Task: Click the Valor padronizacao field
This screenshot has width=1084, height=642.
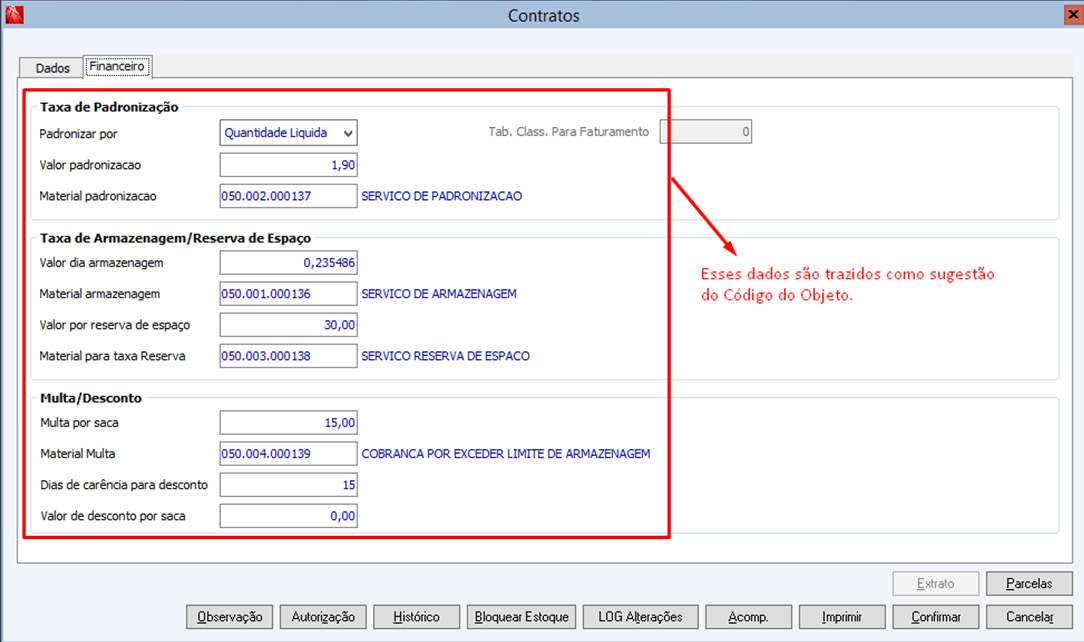Action: [x=288, y=165]
